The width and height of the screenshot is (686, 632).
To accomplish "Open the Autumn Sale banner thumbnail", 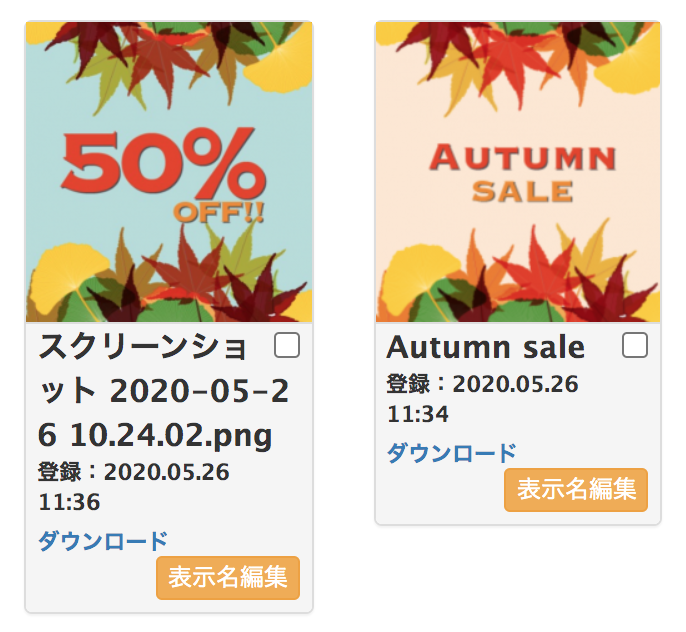I will tap(518, 172).
